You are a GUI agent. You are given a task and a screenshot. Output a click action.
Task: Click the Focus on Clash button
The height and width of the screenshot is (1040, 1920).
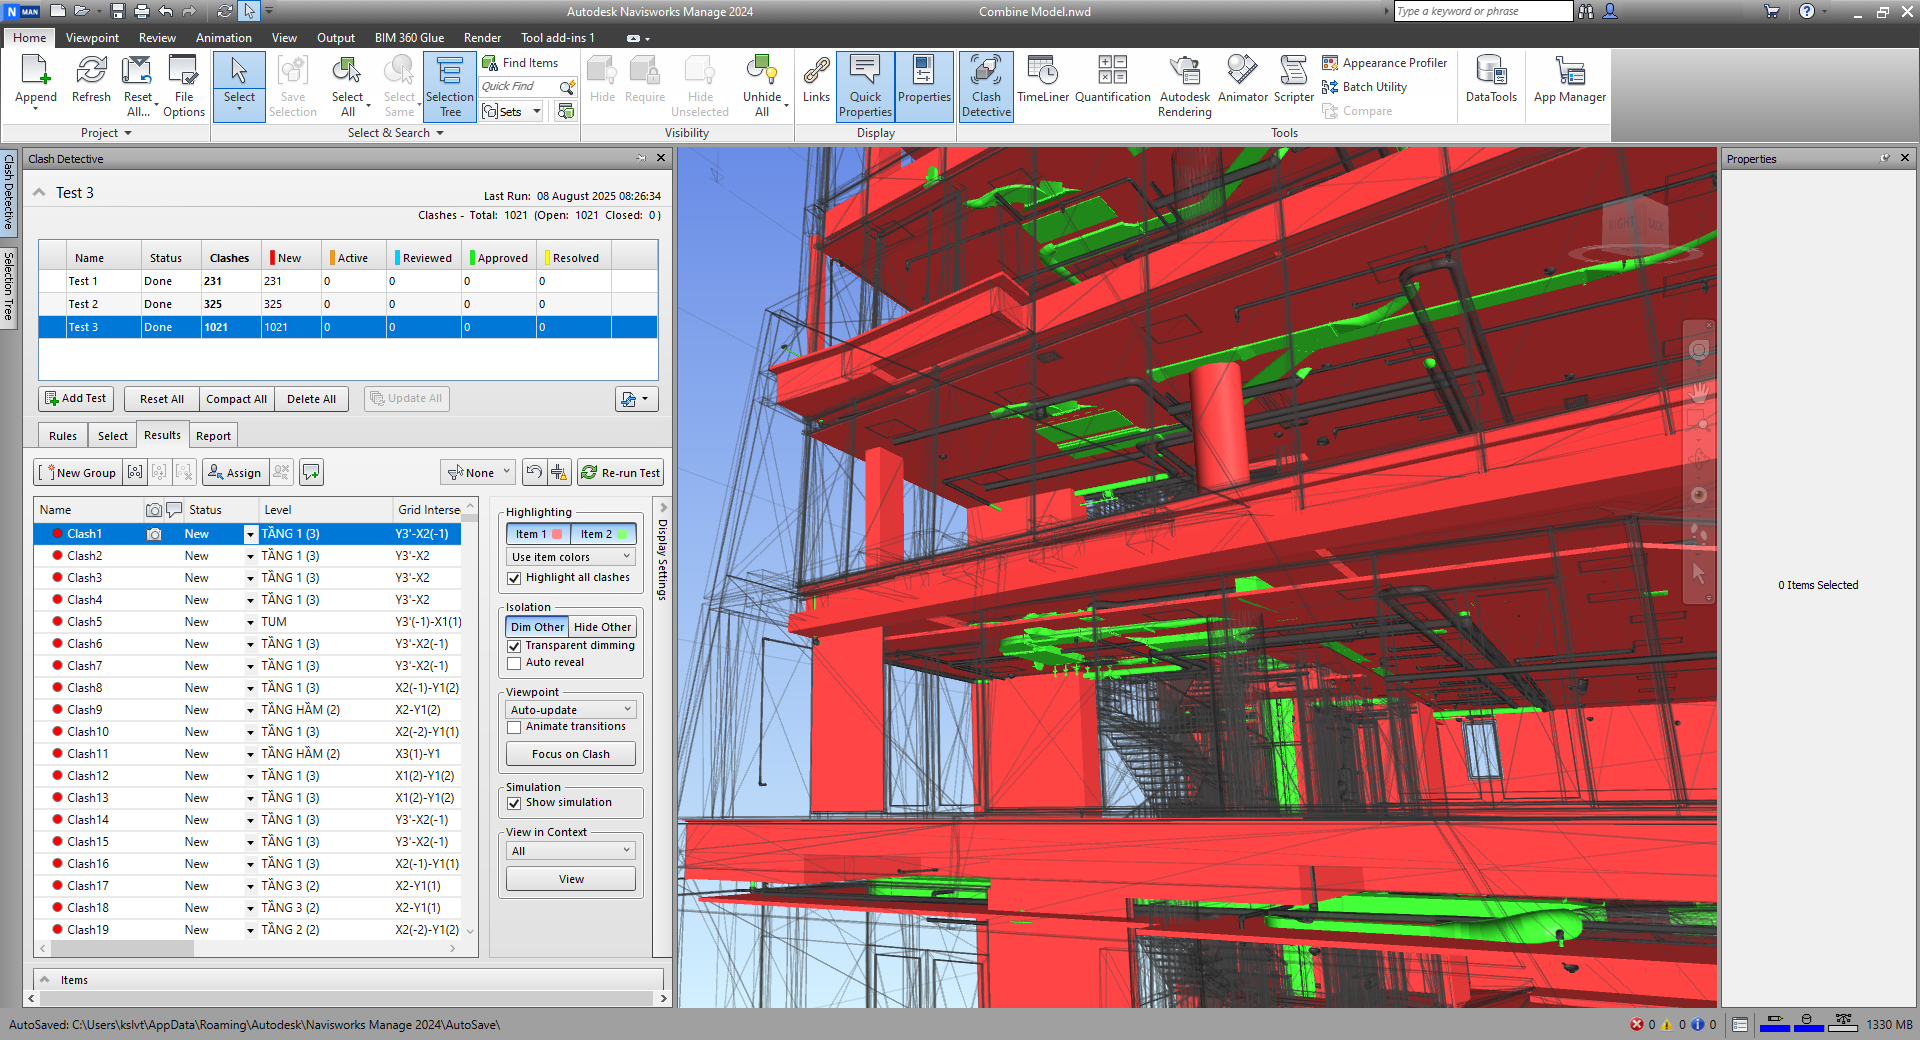click(x=570, y=754)
